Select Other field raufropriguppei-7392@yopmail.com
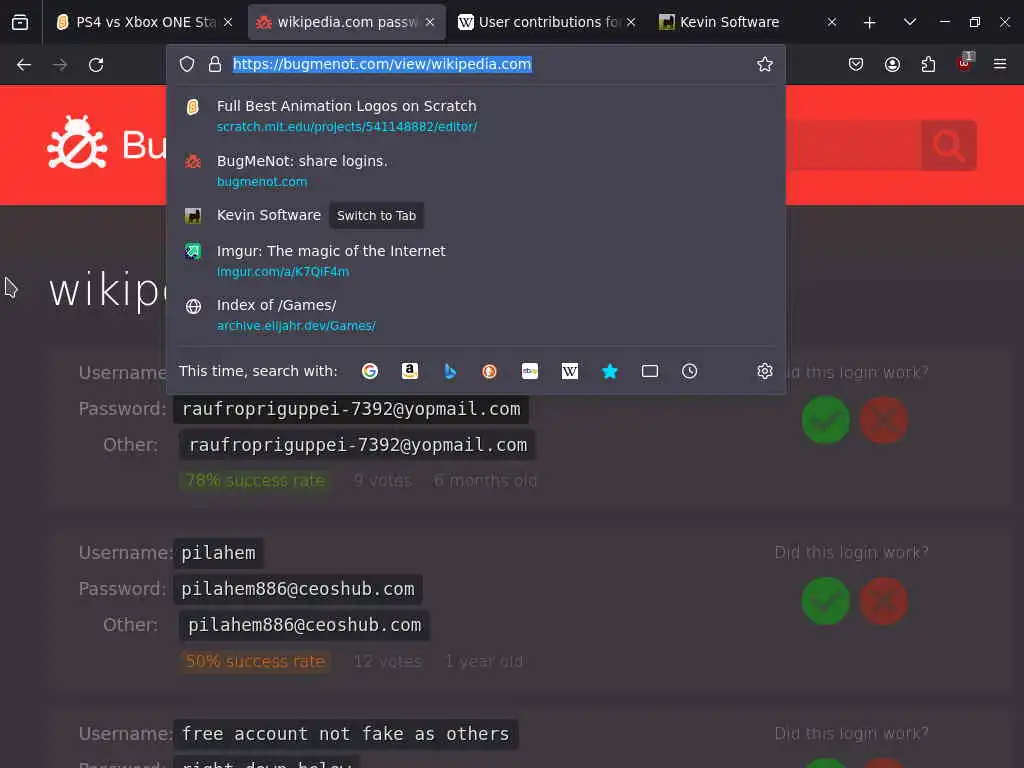The height and width of the screenshot is (768, 1024). pyautogui.click(x=357, y=445)
